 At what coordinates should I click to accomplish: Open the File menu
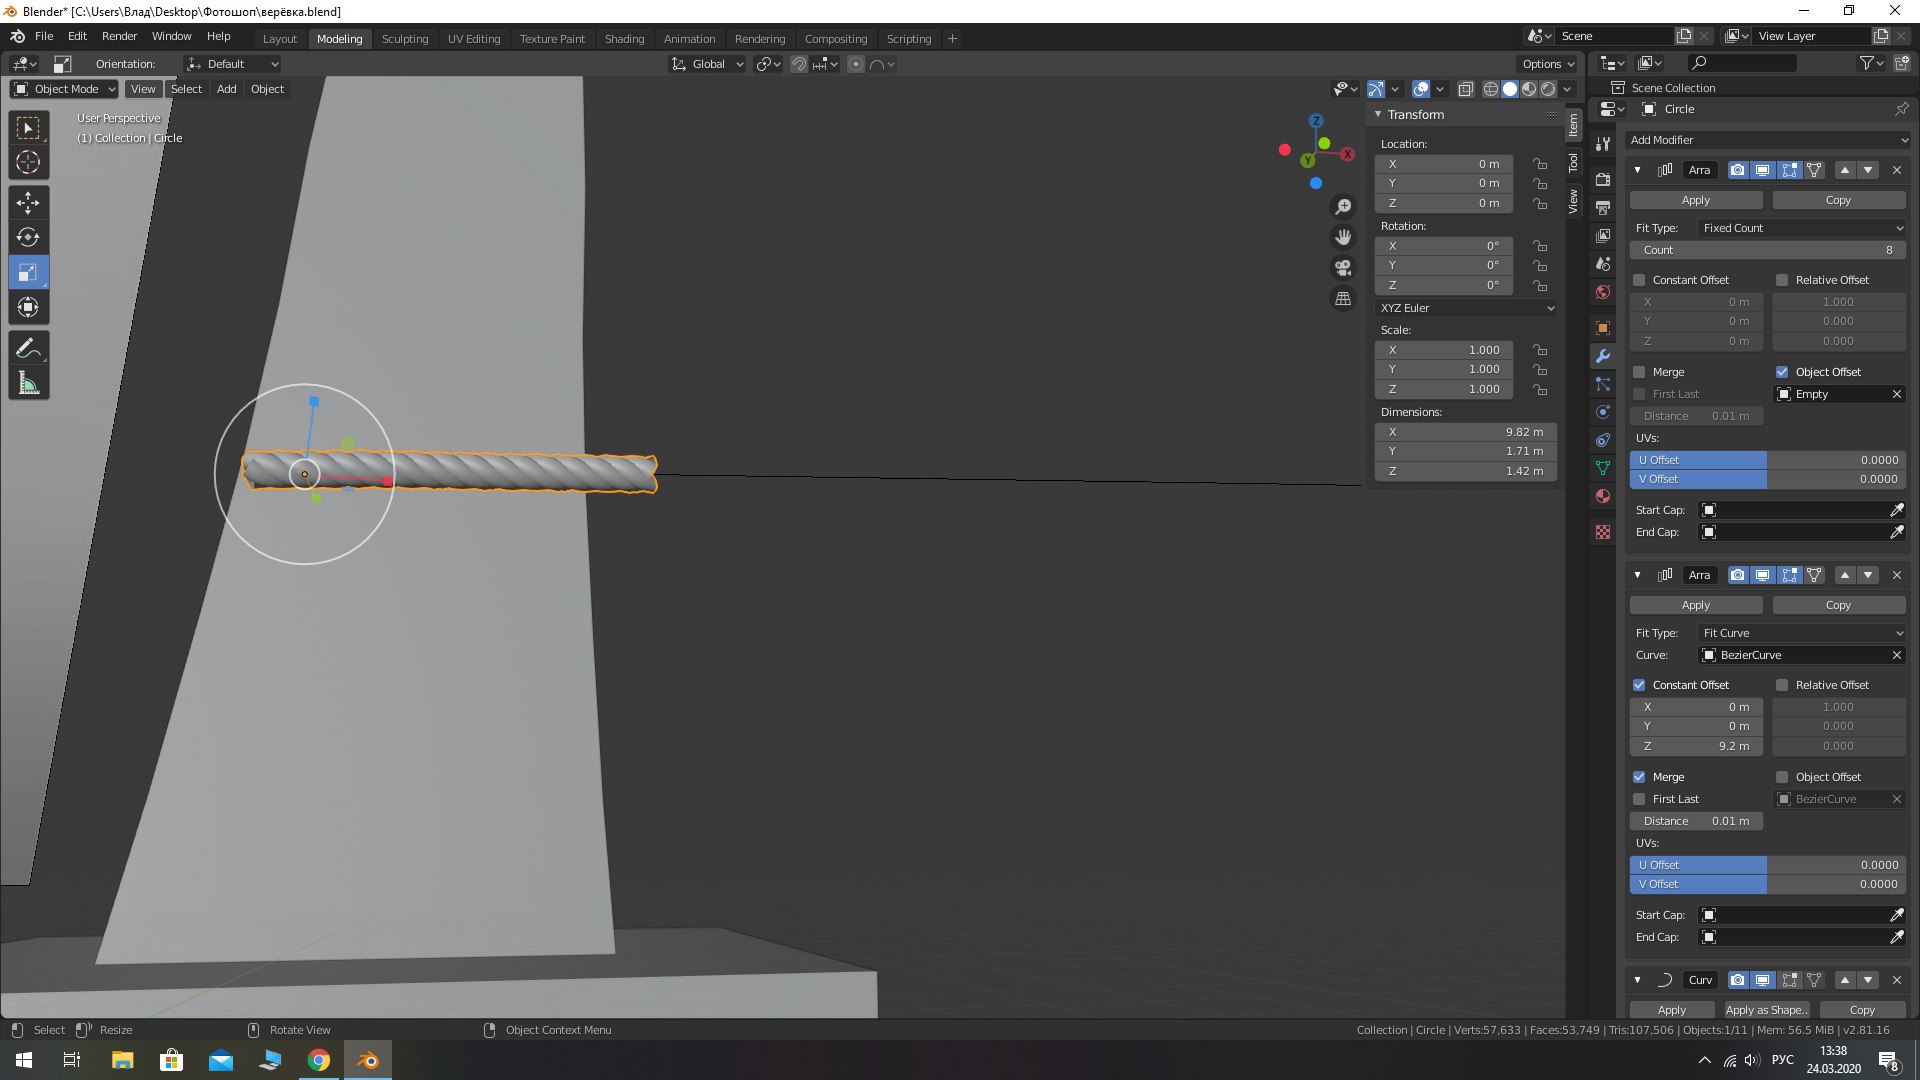44,36
